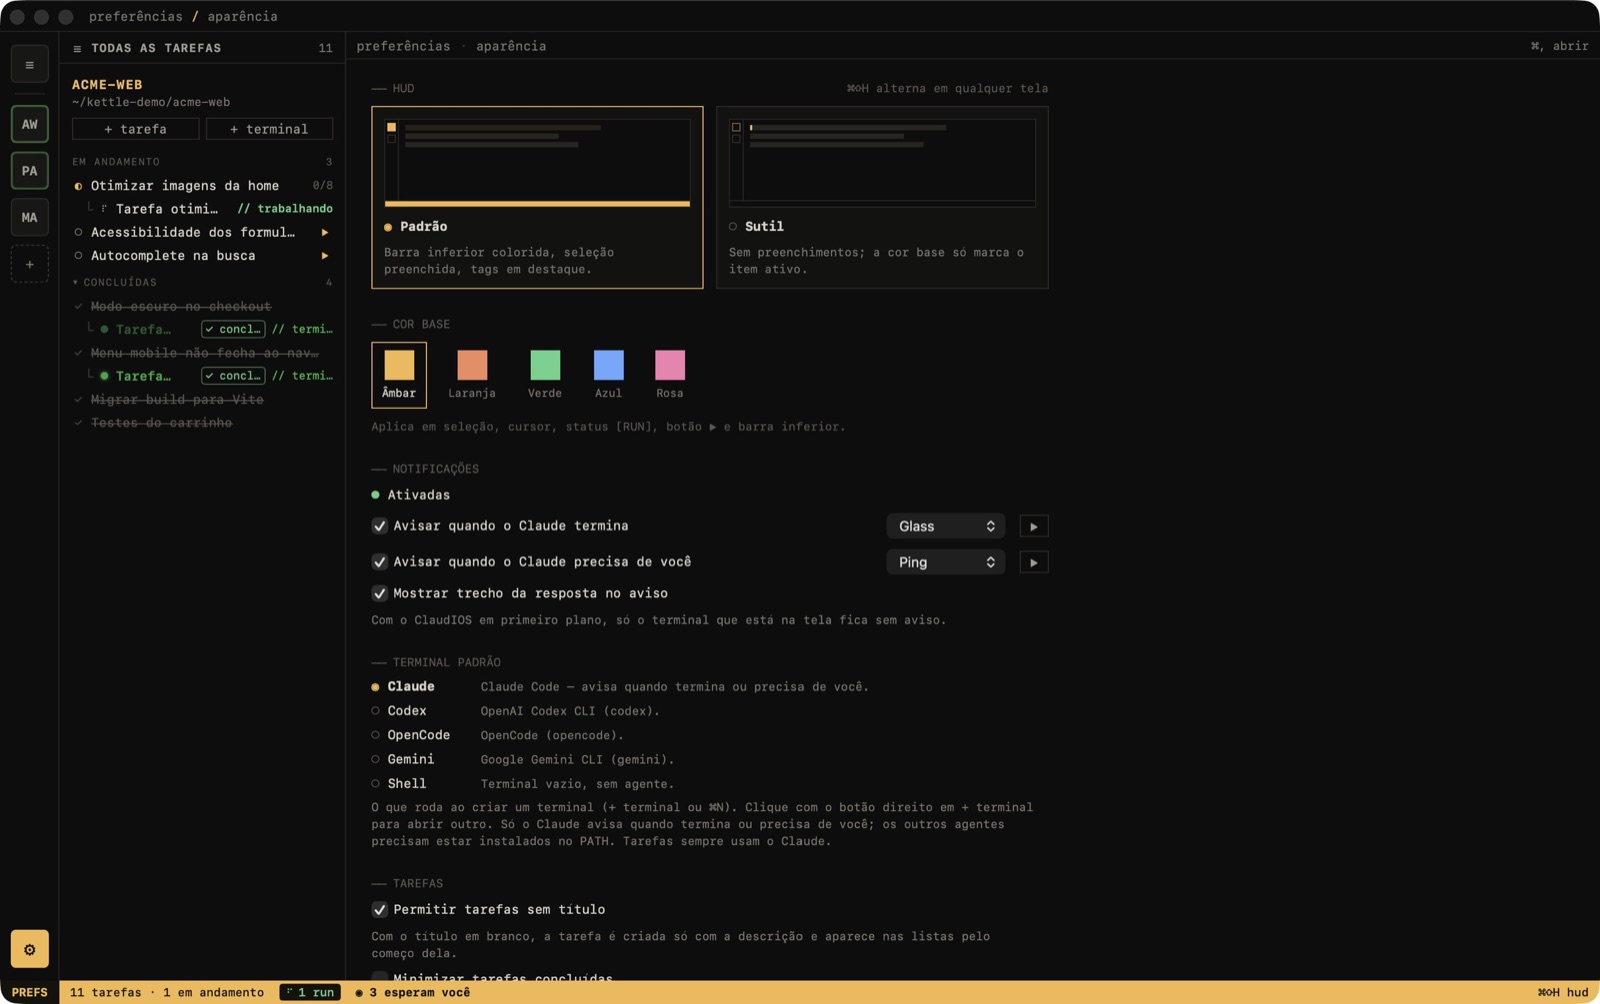Pick the Laranja base color swatch
Image resolution: width=1600 pixels, height=1004 pixels.
472,375
